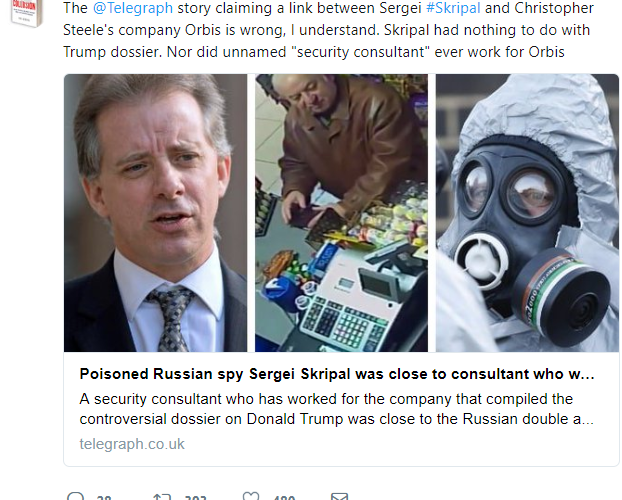Viewport: 622px width, 500px height.
Task: Retweet this tweet using the arrows icon
Action: point(161,496)
